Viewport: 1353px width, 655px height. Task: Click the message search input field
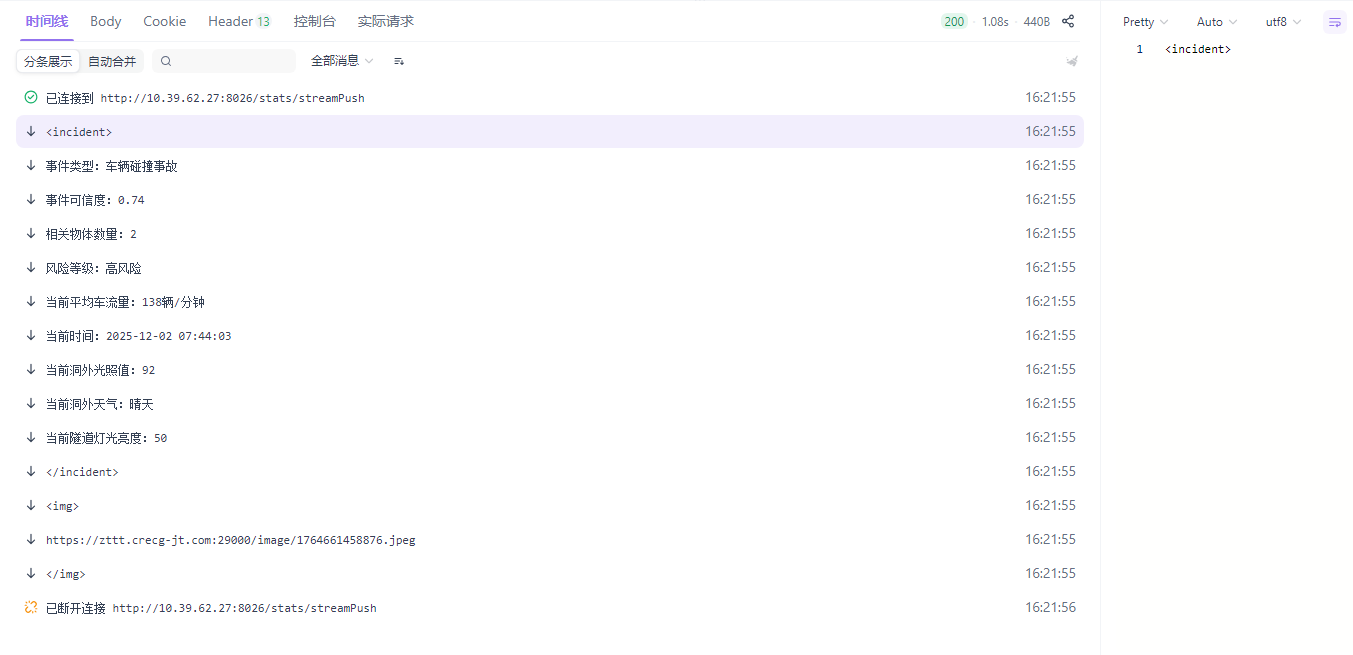coord(225,61)
